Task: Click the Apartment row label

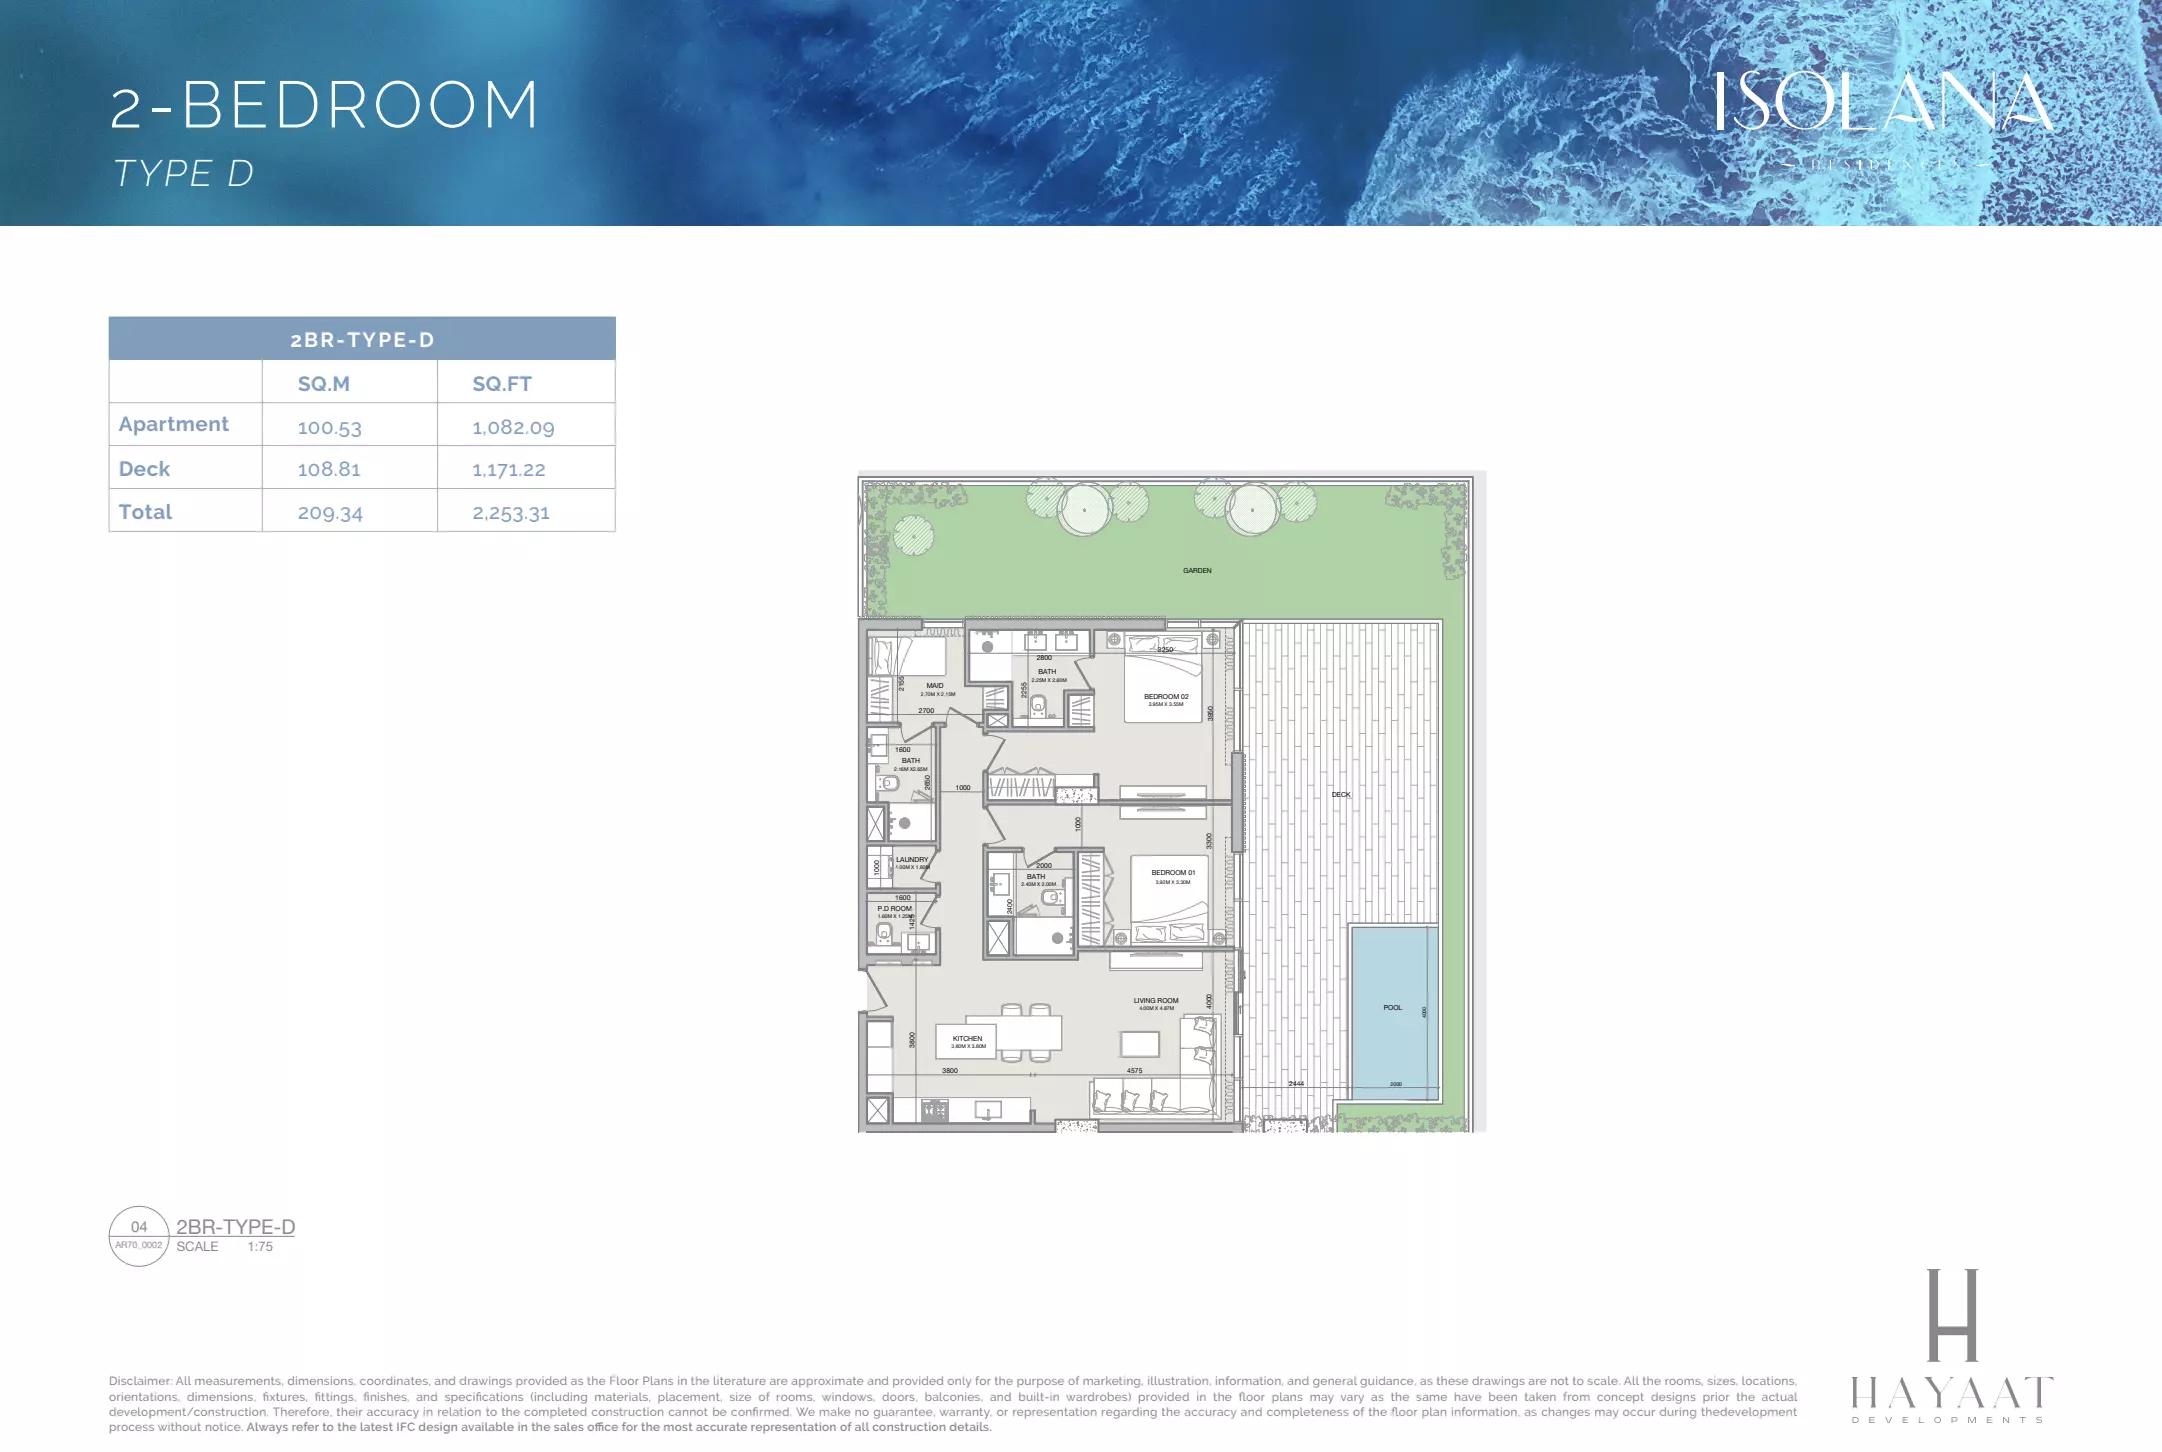Action: [x=174, y=424]
